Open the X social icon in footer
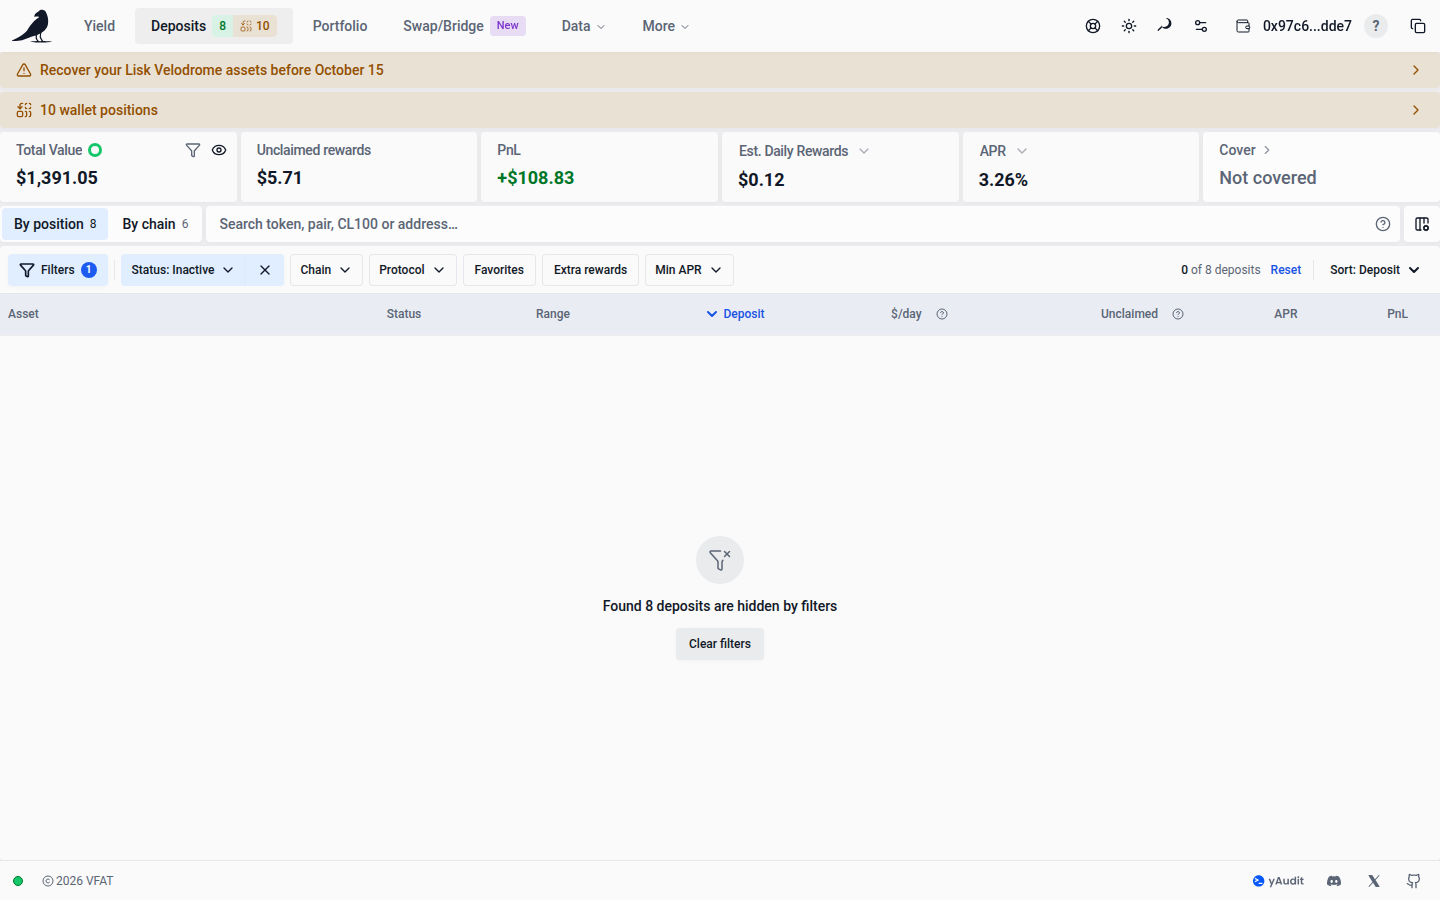 pyautogui.click(x=1374, y=881)
